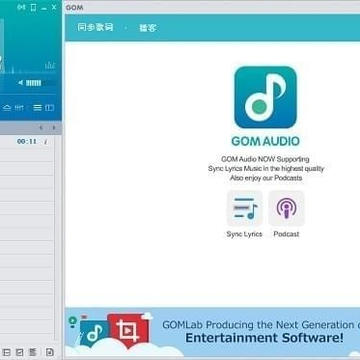Click the GOM Audio music note logo
Screen dimensions: 360x360
[265, 97]
